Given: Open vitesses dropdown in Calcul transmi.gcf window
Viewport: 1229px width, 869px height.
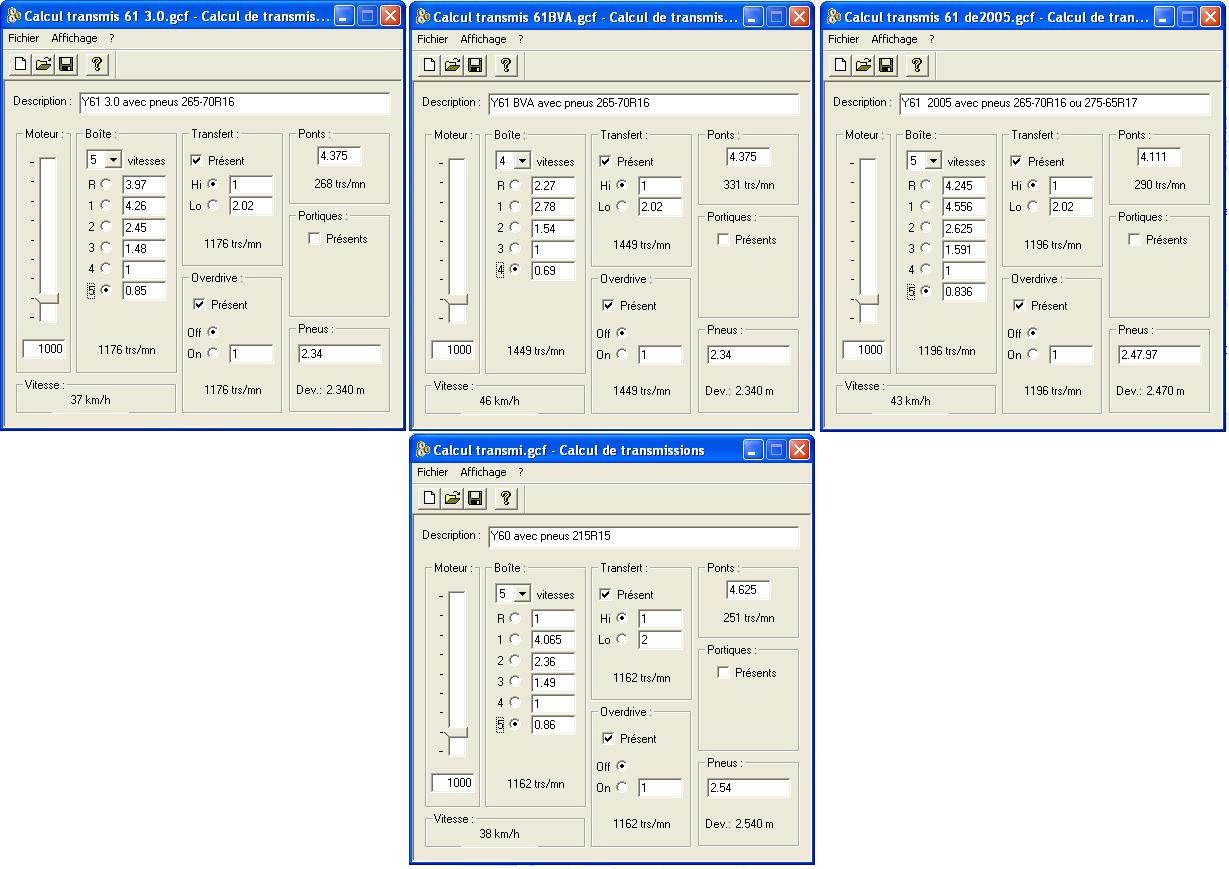Looking at the screenshot, I should click(522, 594).
